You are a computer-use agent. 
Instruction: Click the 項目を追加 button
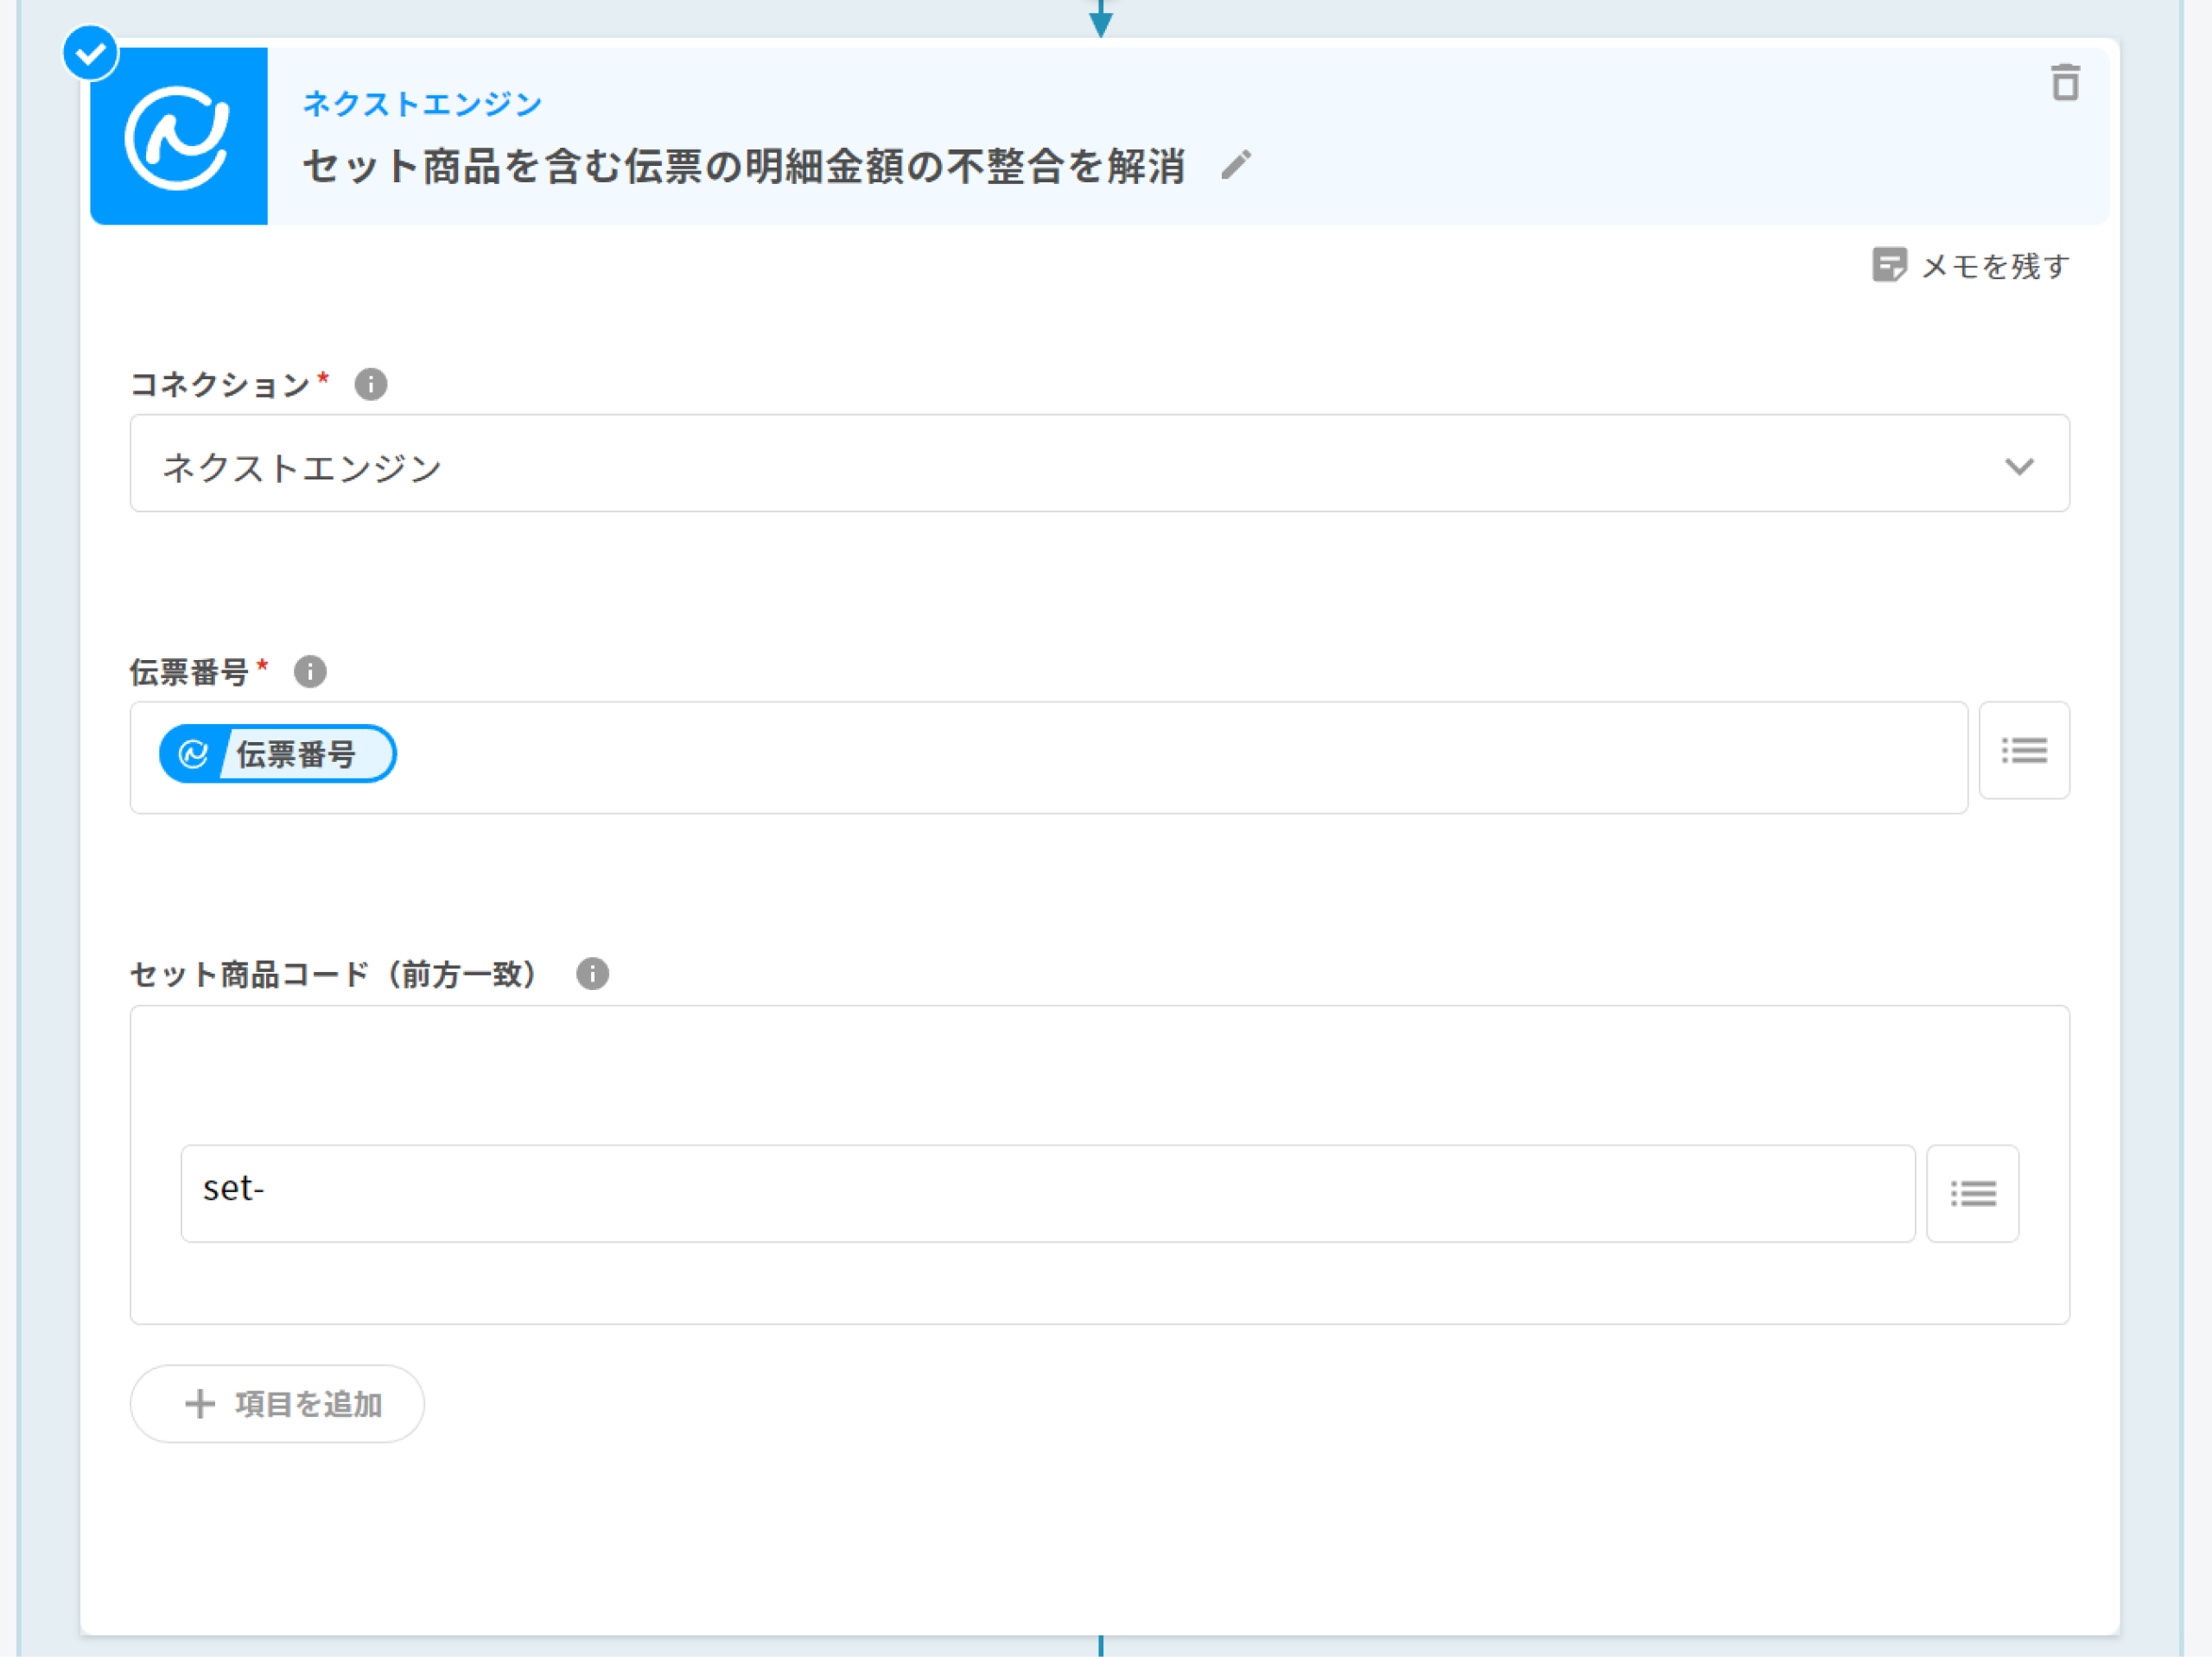pos(277,1403)
